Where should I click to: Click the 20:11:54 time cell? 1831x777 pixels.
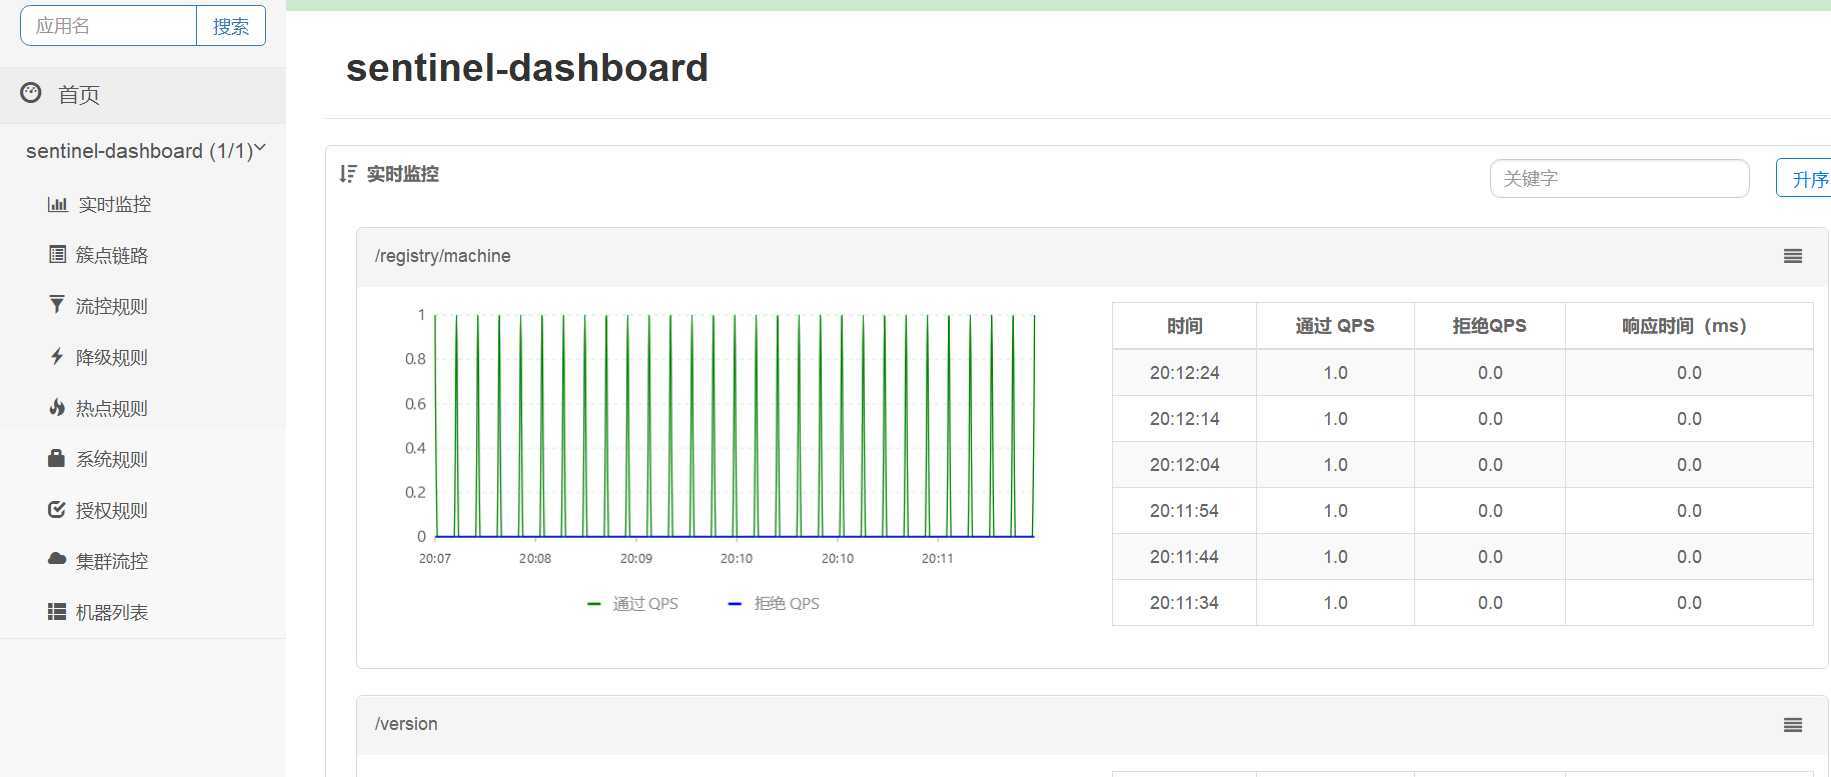(x=1184, y=511)
